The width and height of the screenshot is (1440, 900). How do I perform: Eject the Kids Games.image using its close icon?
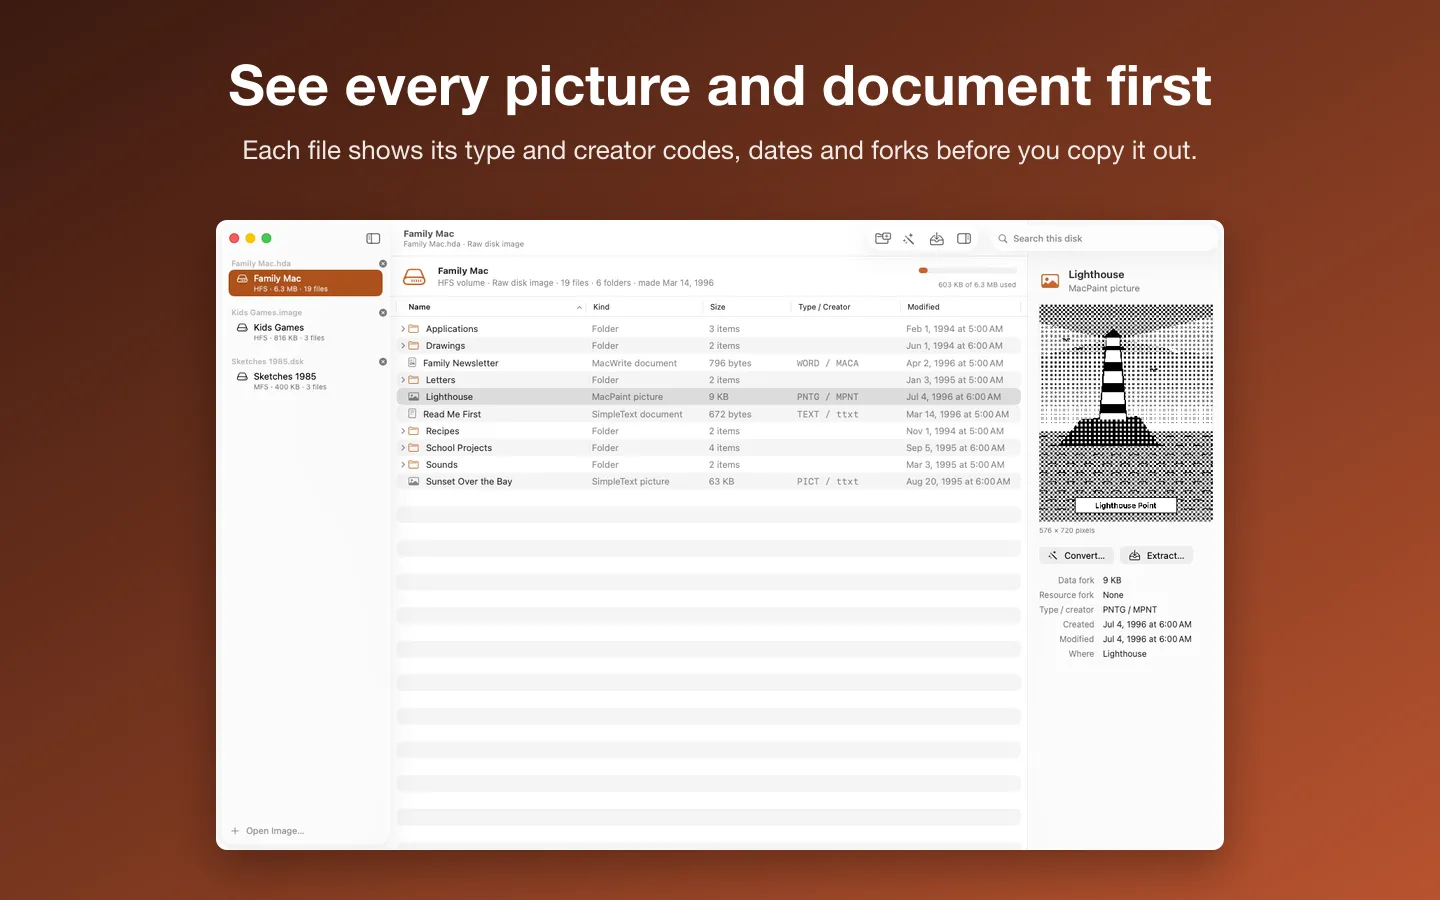tap(383, 313)
